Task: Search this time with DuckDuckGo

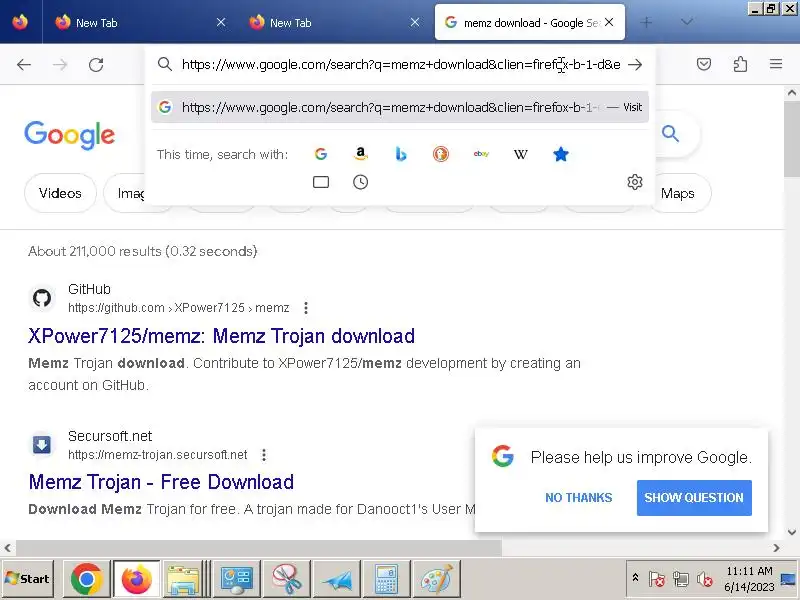Action: [441, 154]
